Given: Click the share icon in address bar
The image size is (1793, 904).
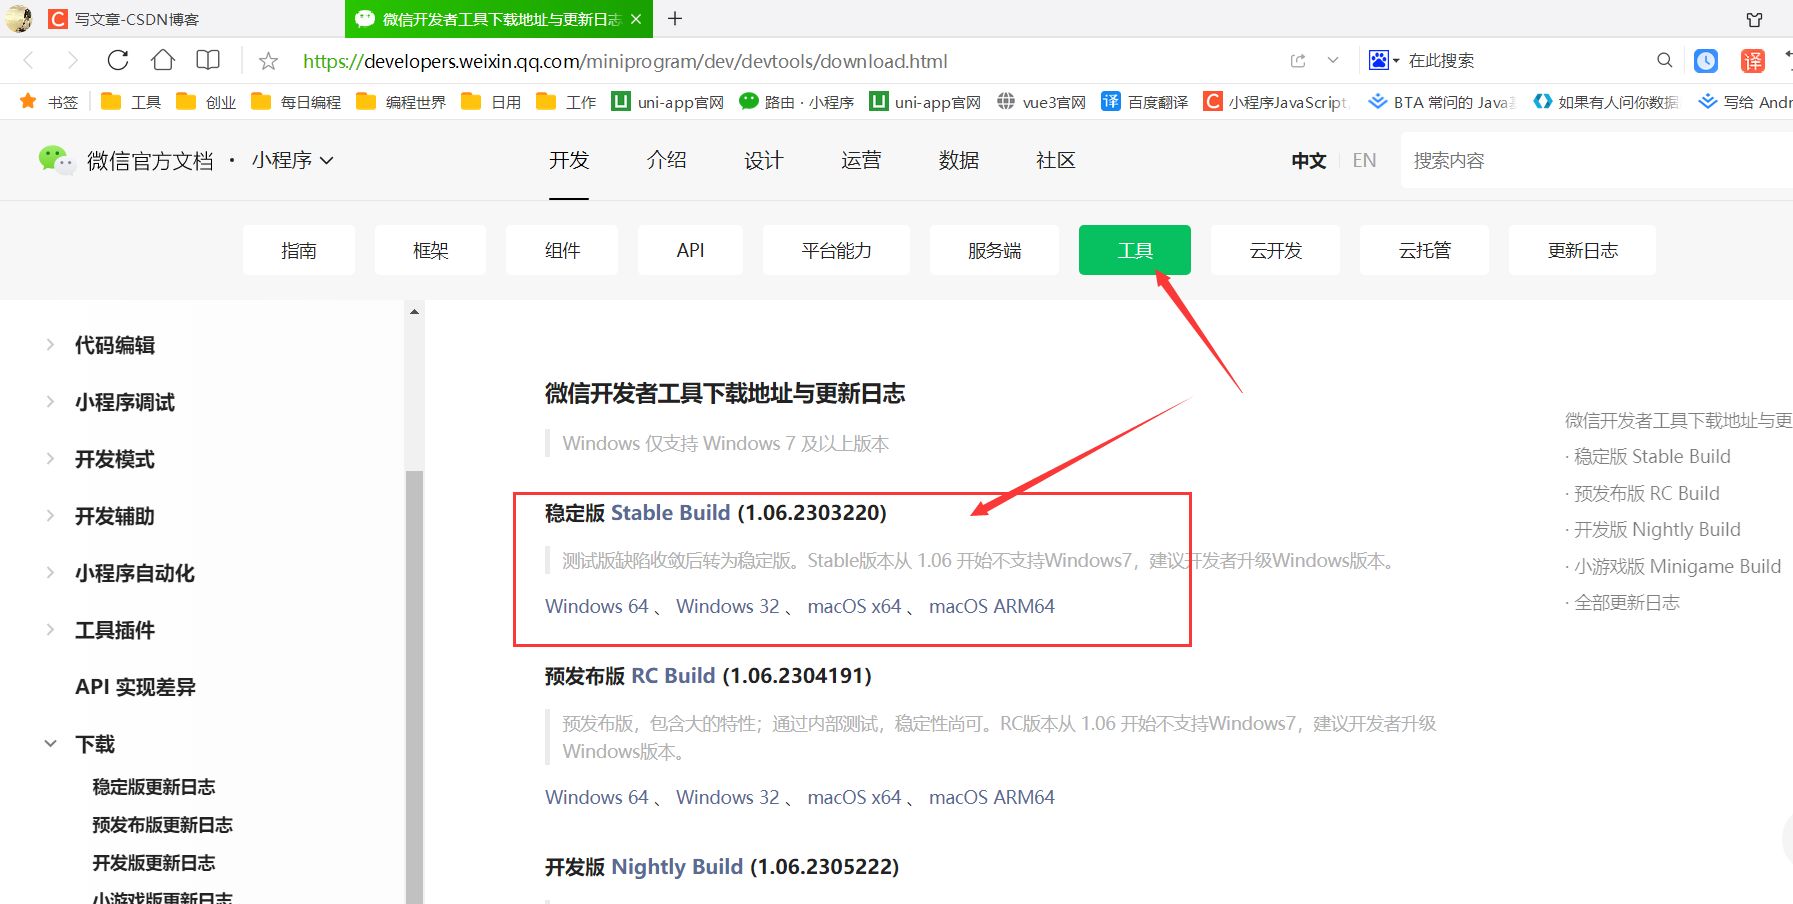Looking at the screenshot, I should 1298,61.
